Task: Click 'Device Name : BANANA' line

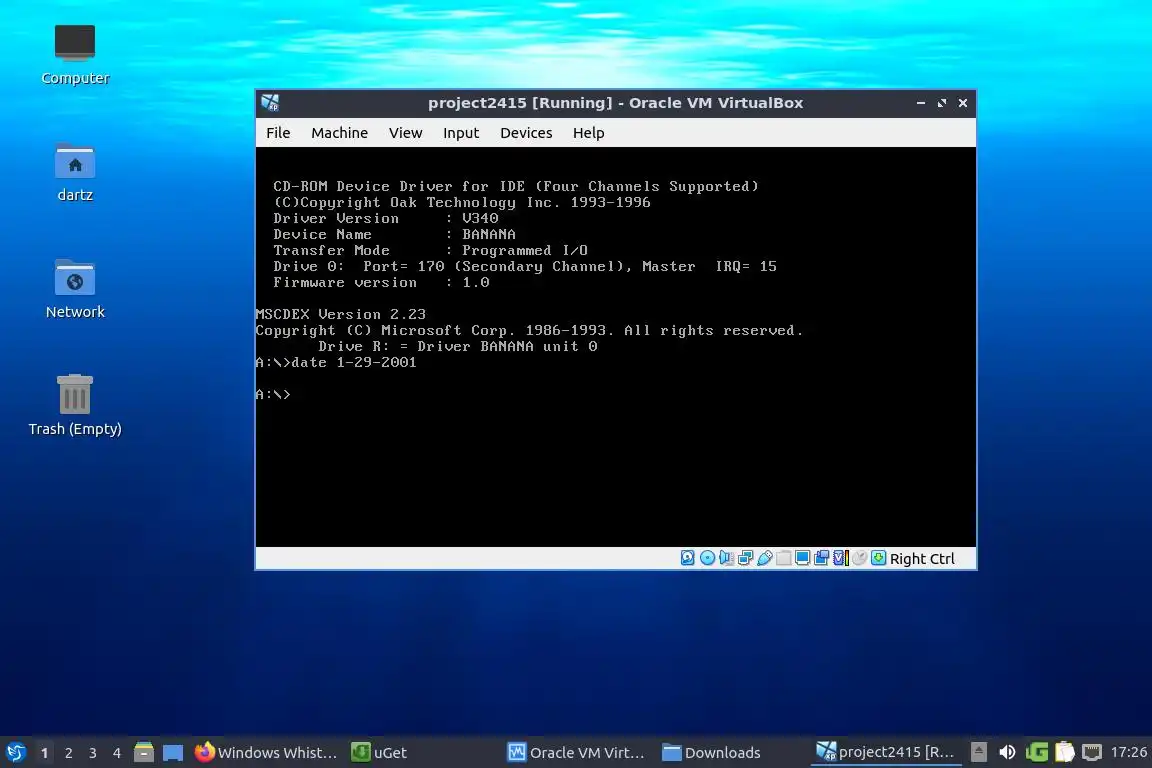Action: [395, 234]
